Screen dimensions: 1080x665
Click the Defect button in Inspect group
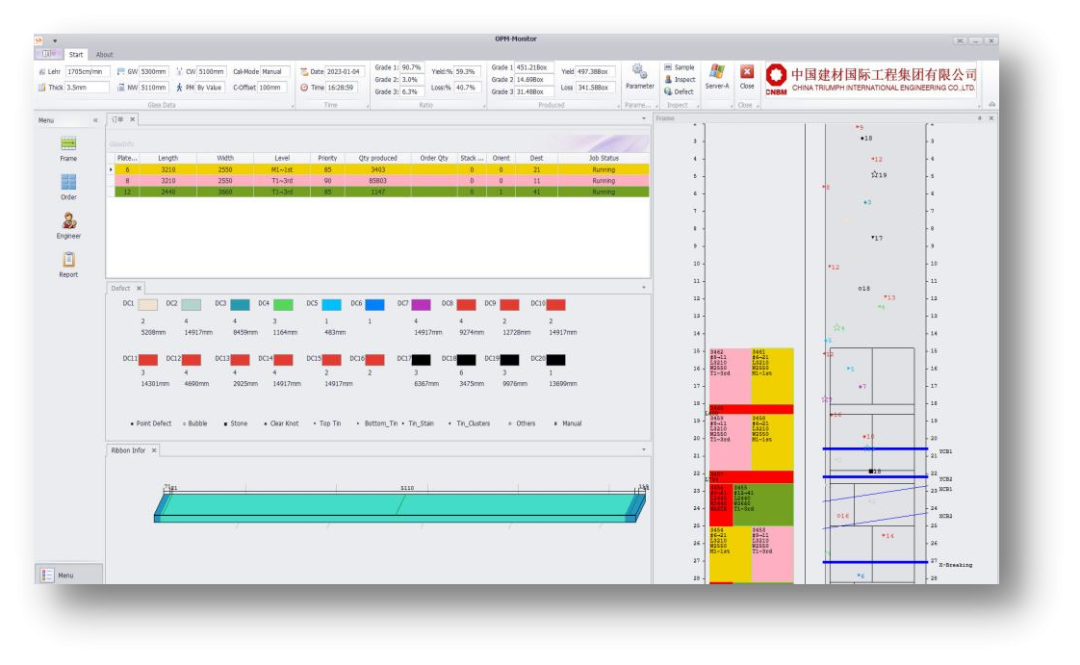679,92
